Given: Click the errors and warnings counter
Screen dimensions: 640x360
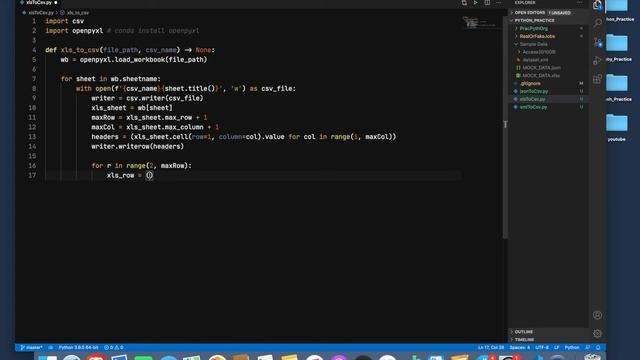Looking at the screenshot, I should tap(113, 347).
